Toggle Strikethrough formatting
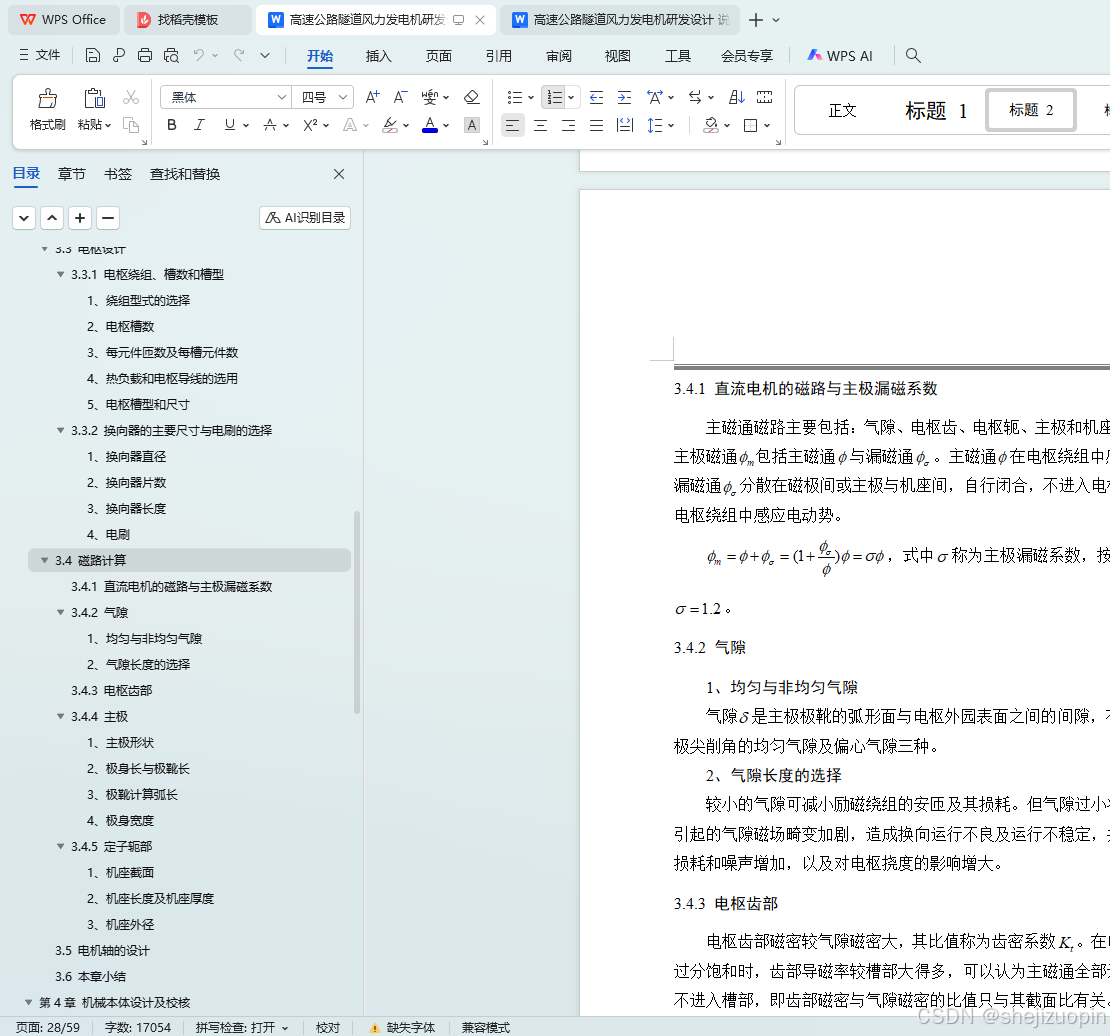This screenshot has width=1110, height=1036. pos(270,125)
